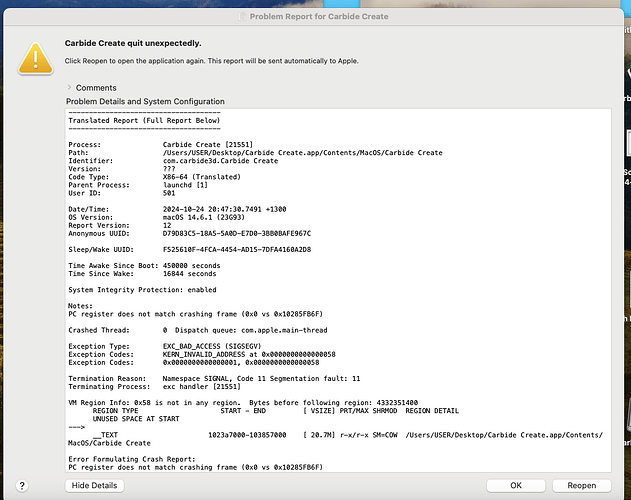Click 'Translated Report (Full Report Below)' line
Screen dimensions: 631x500
pyautogui.click(x=144, y=120)
